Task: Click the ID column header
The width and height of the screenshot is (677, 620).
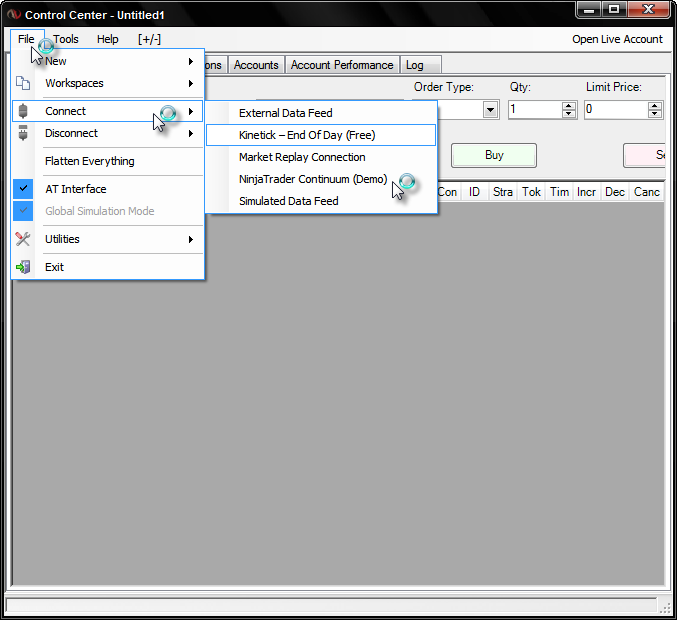Action: pos(475,192)
